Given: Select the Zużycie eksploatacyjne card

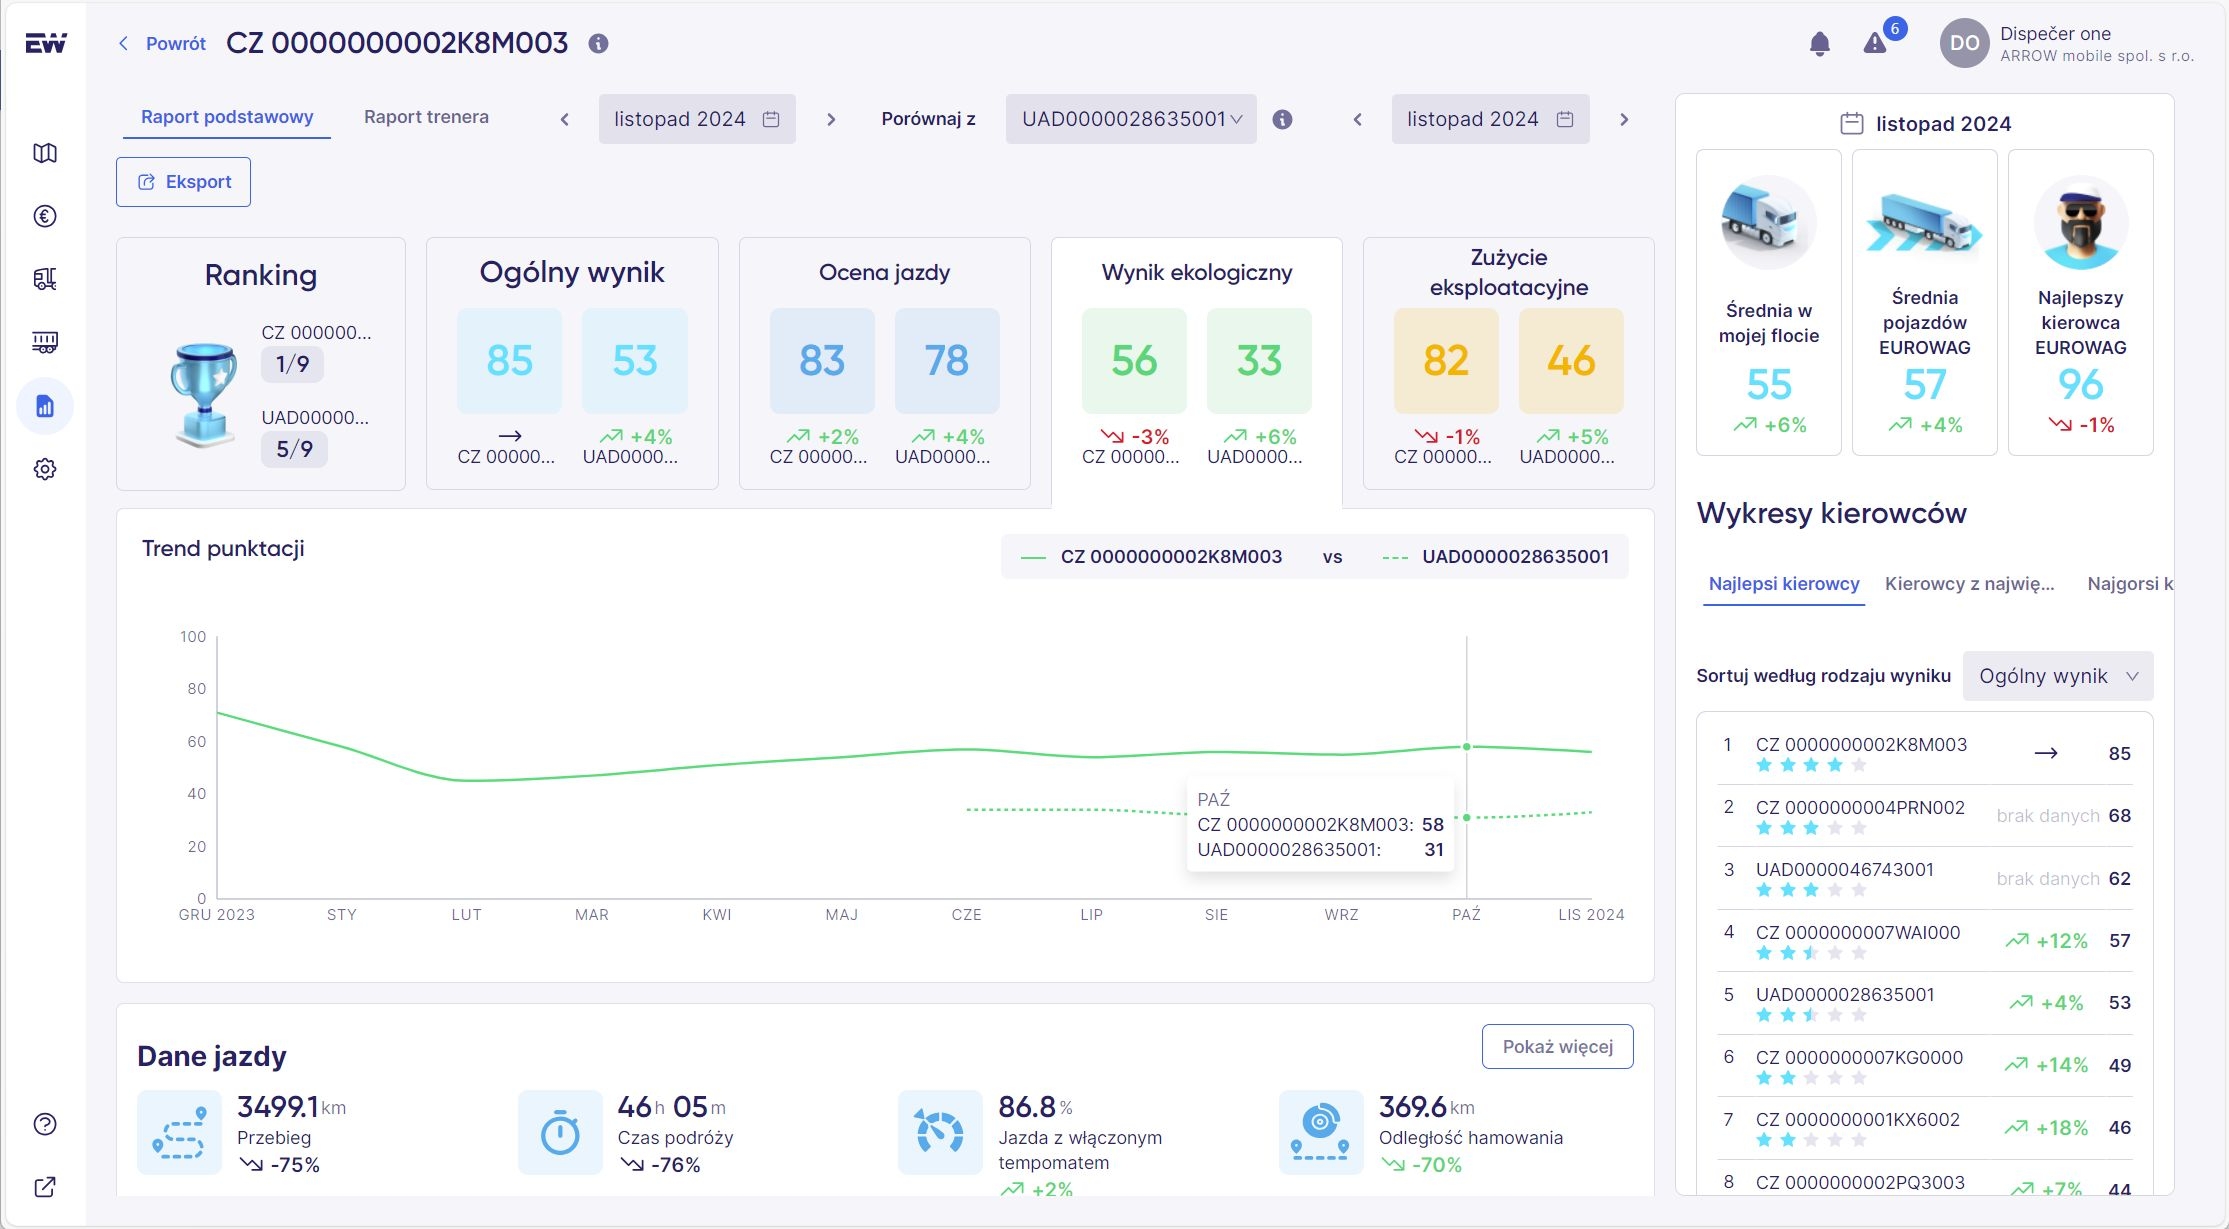Looking at the screenshot, I should [x=1508, y=363].
